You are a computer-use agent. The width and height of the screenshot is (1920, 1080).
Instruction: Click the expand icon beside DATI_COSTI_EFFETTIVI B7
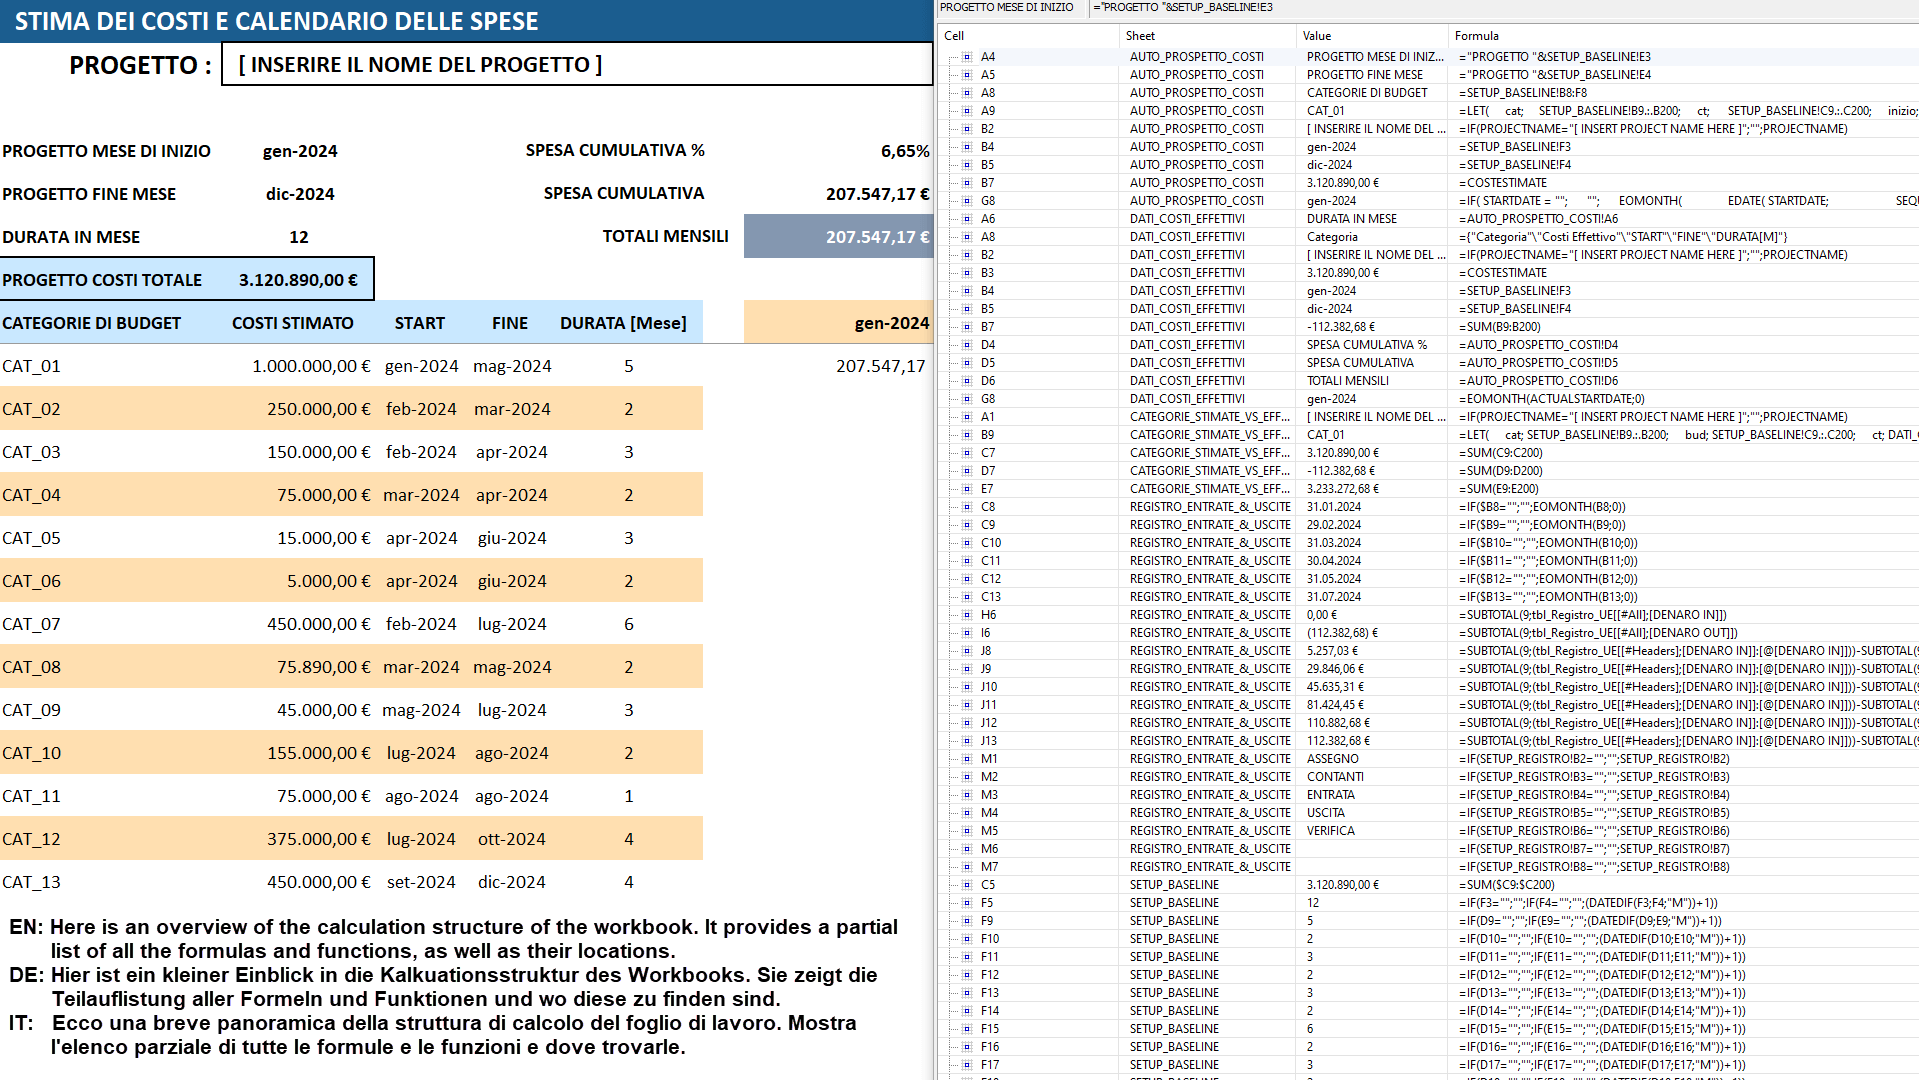click(966, 327)
